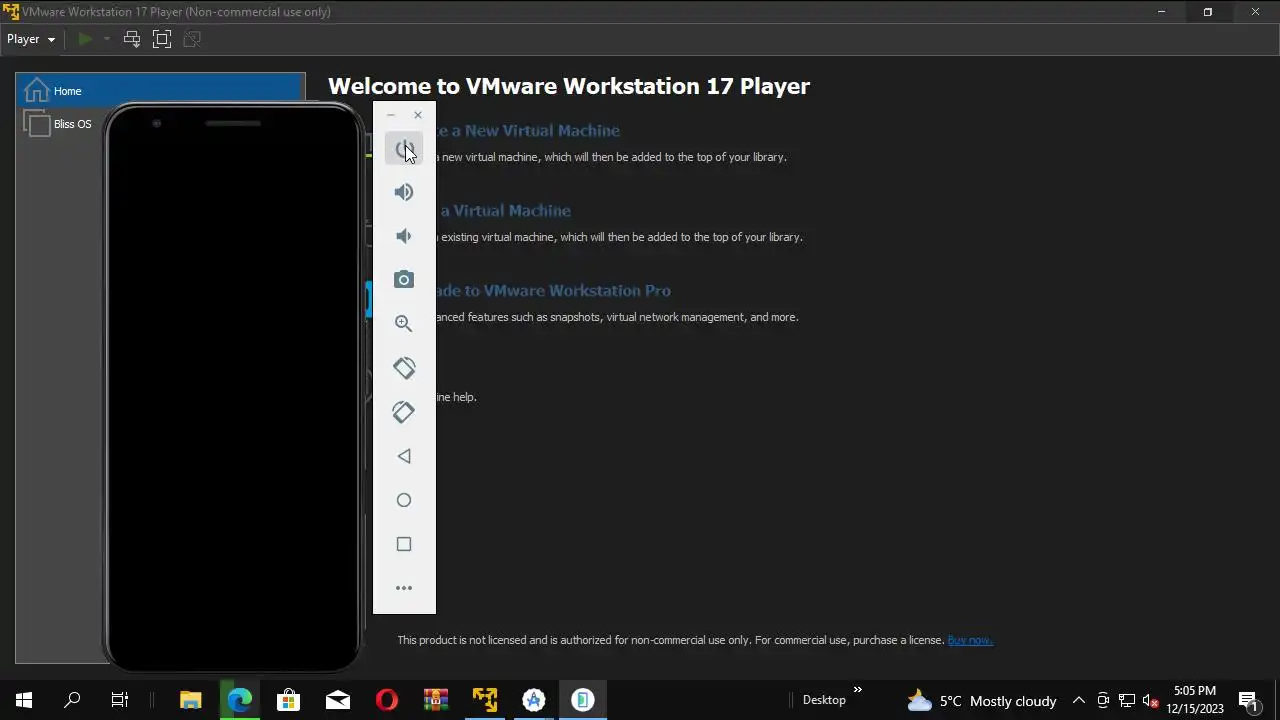Image resolution: width=1280 pixels, height=720 pixels.
Task: Click the Unity mode toolbar icon
Action: tap(193, 39)
